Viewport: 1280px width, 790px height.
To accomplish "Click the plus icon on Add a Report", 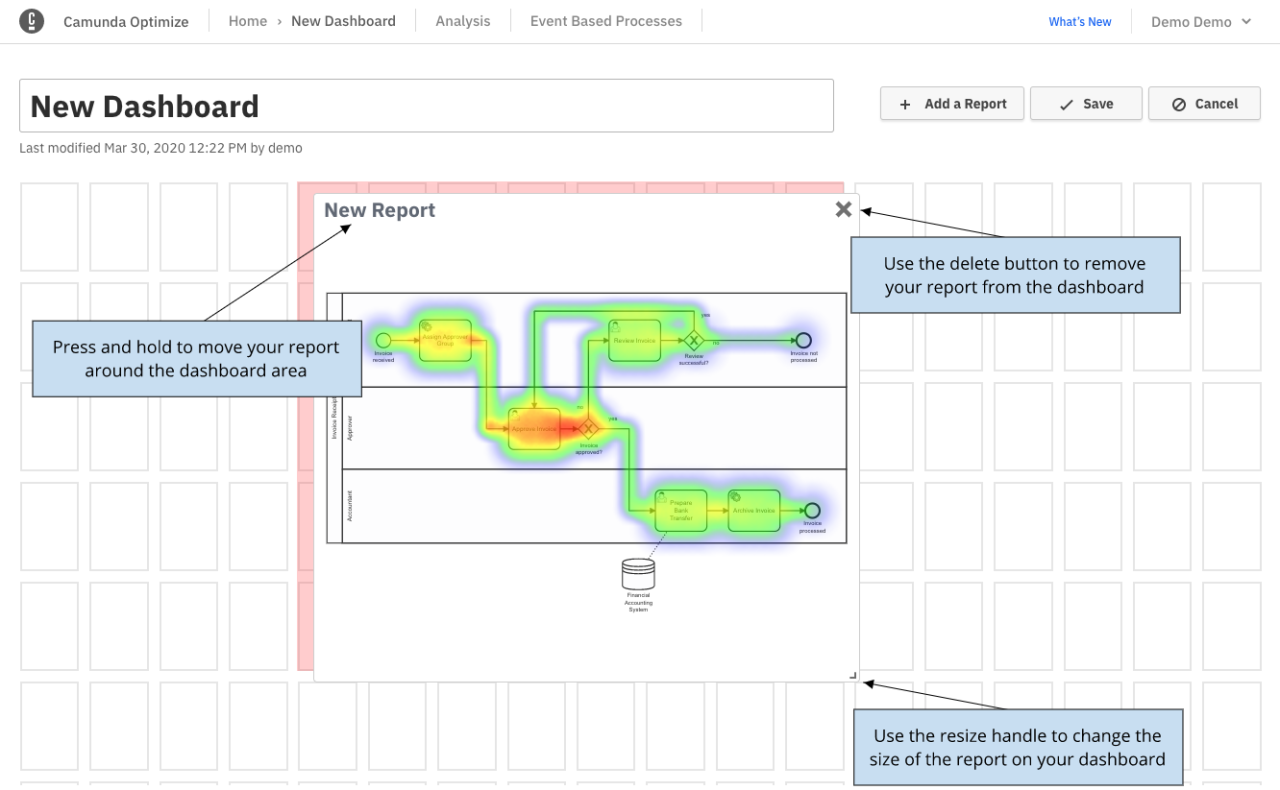I will point(904,103).
